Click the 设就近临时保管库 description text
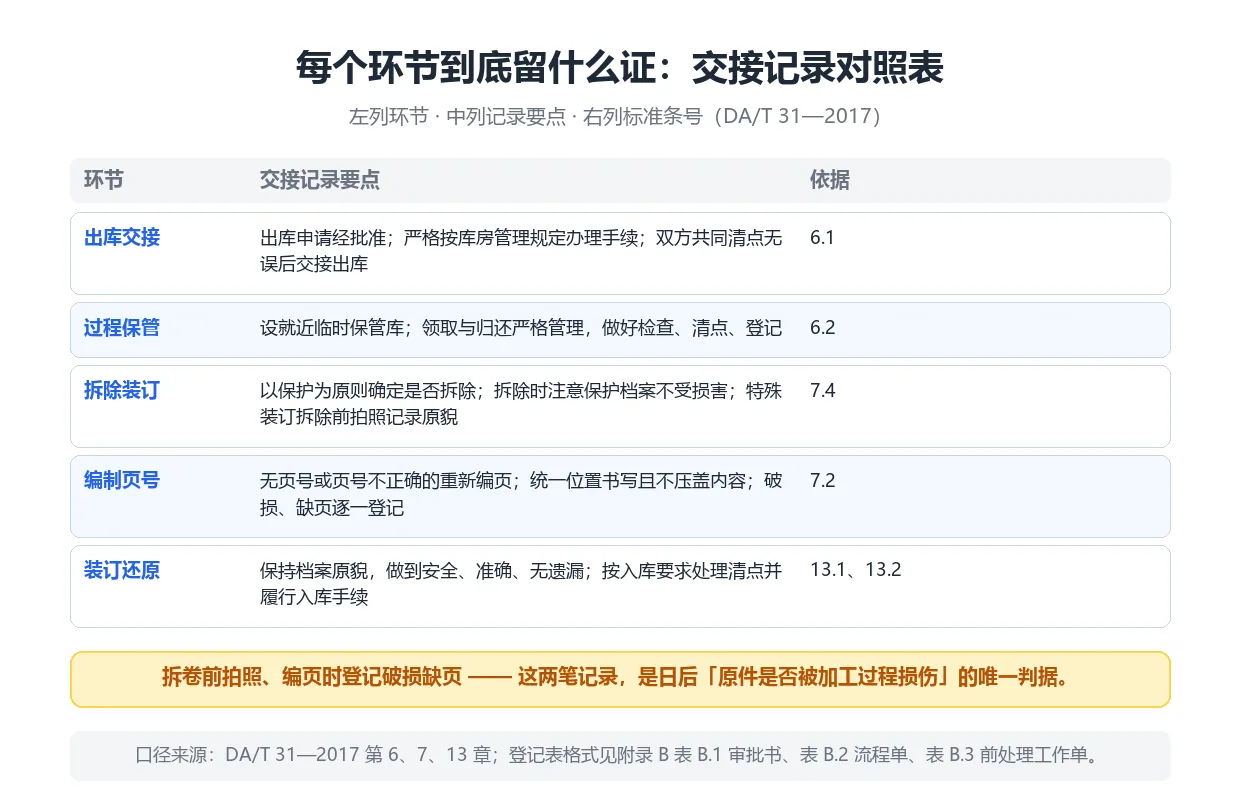This screenshot has height=806, width=1240. [x=521, y=328]
